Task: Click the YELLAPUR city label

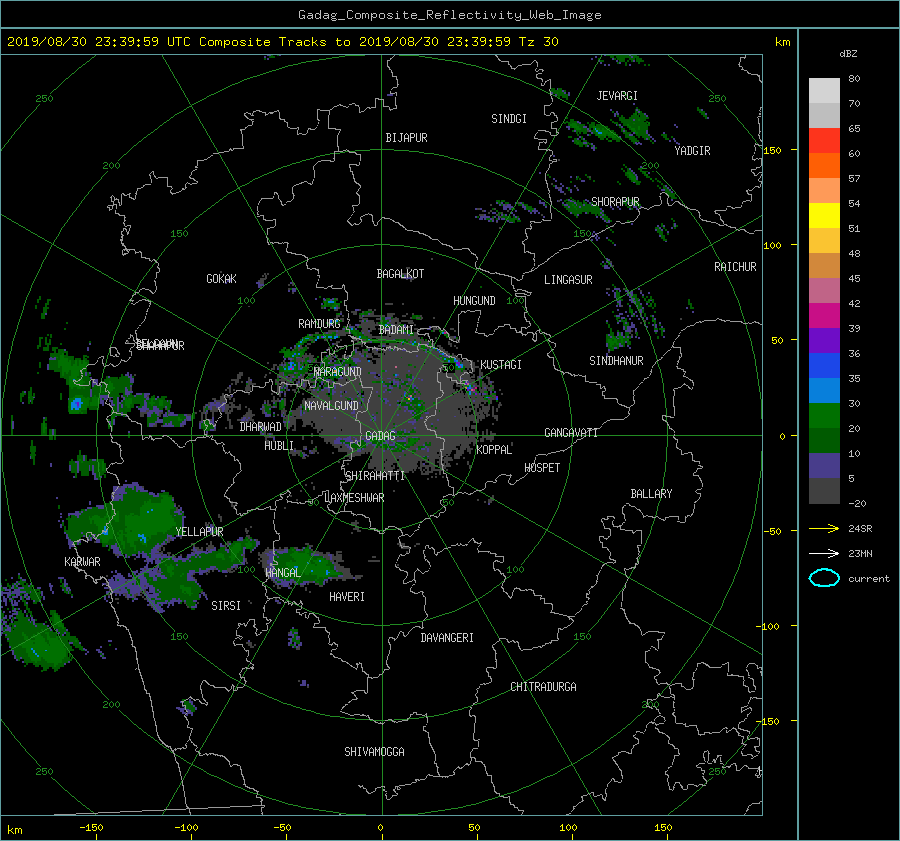Action: (199, 532)
